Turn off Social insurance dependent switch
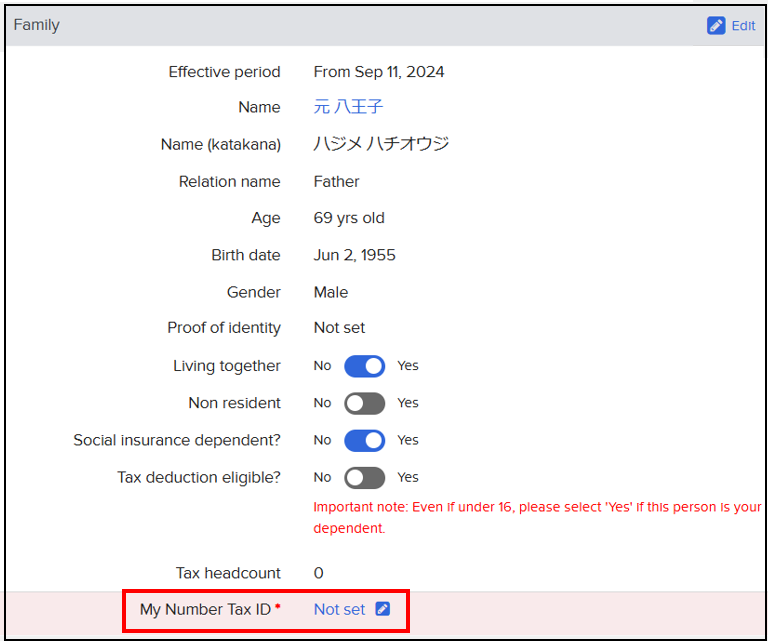 point(364,440)
